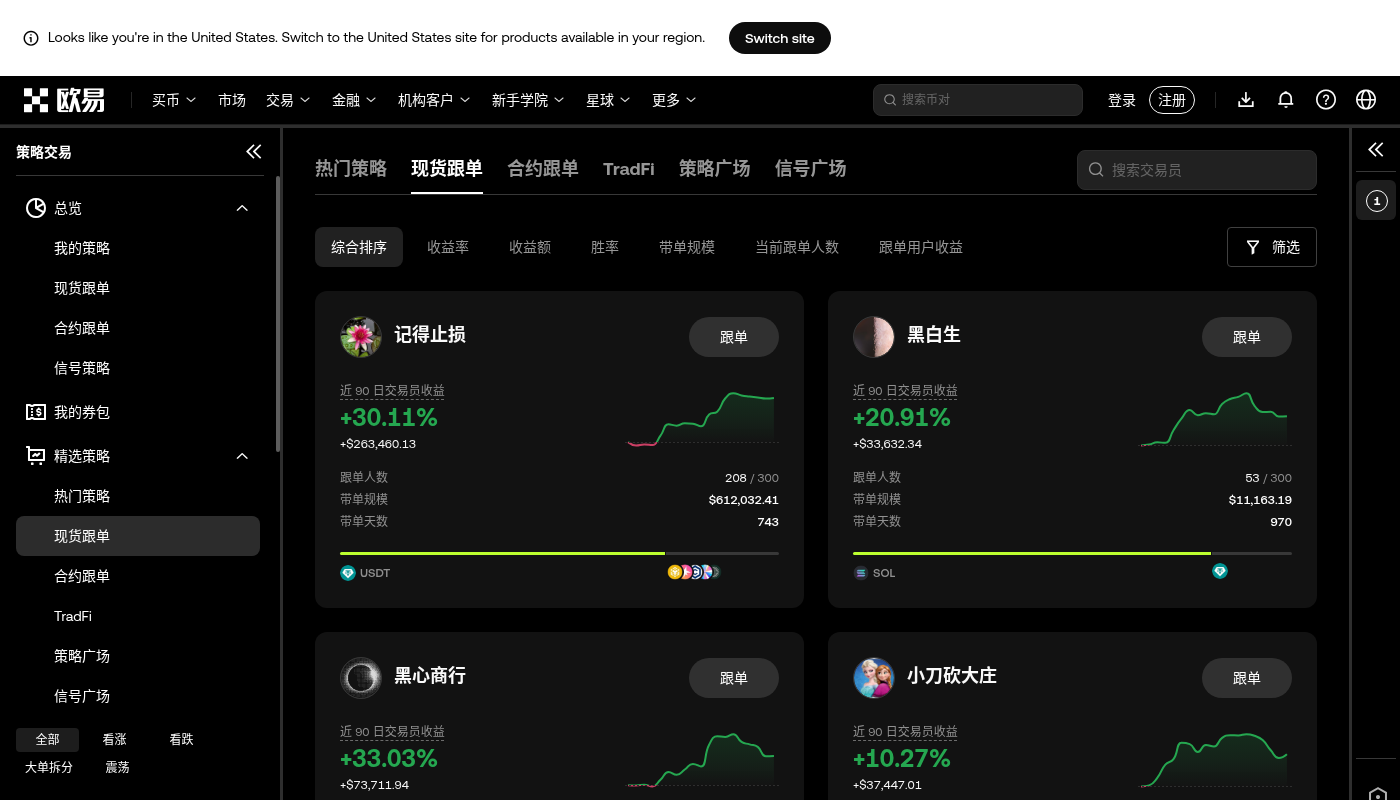Image resolution: width=1400 pixels, height=800 pixels.
Task: Click the USDT coin icon in 记得止损 card
Action: 348,573
